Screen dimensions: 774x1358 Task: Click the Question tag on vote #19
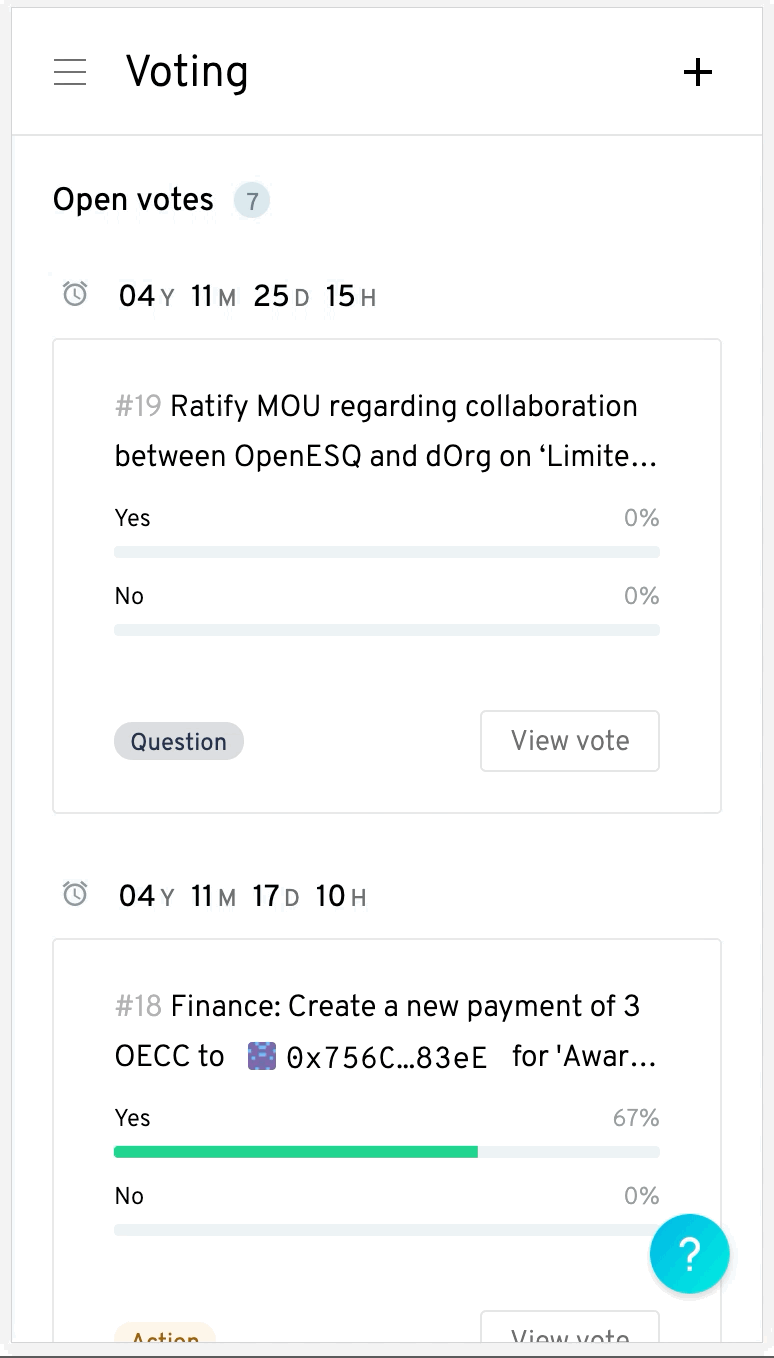coord(179,741)
